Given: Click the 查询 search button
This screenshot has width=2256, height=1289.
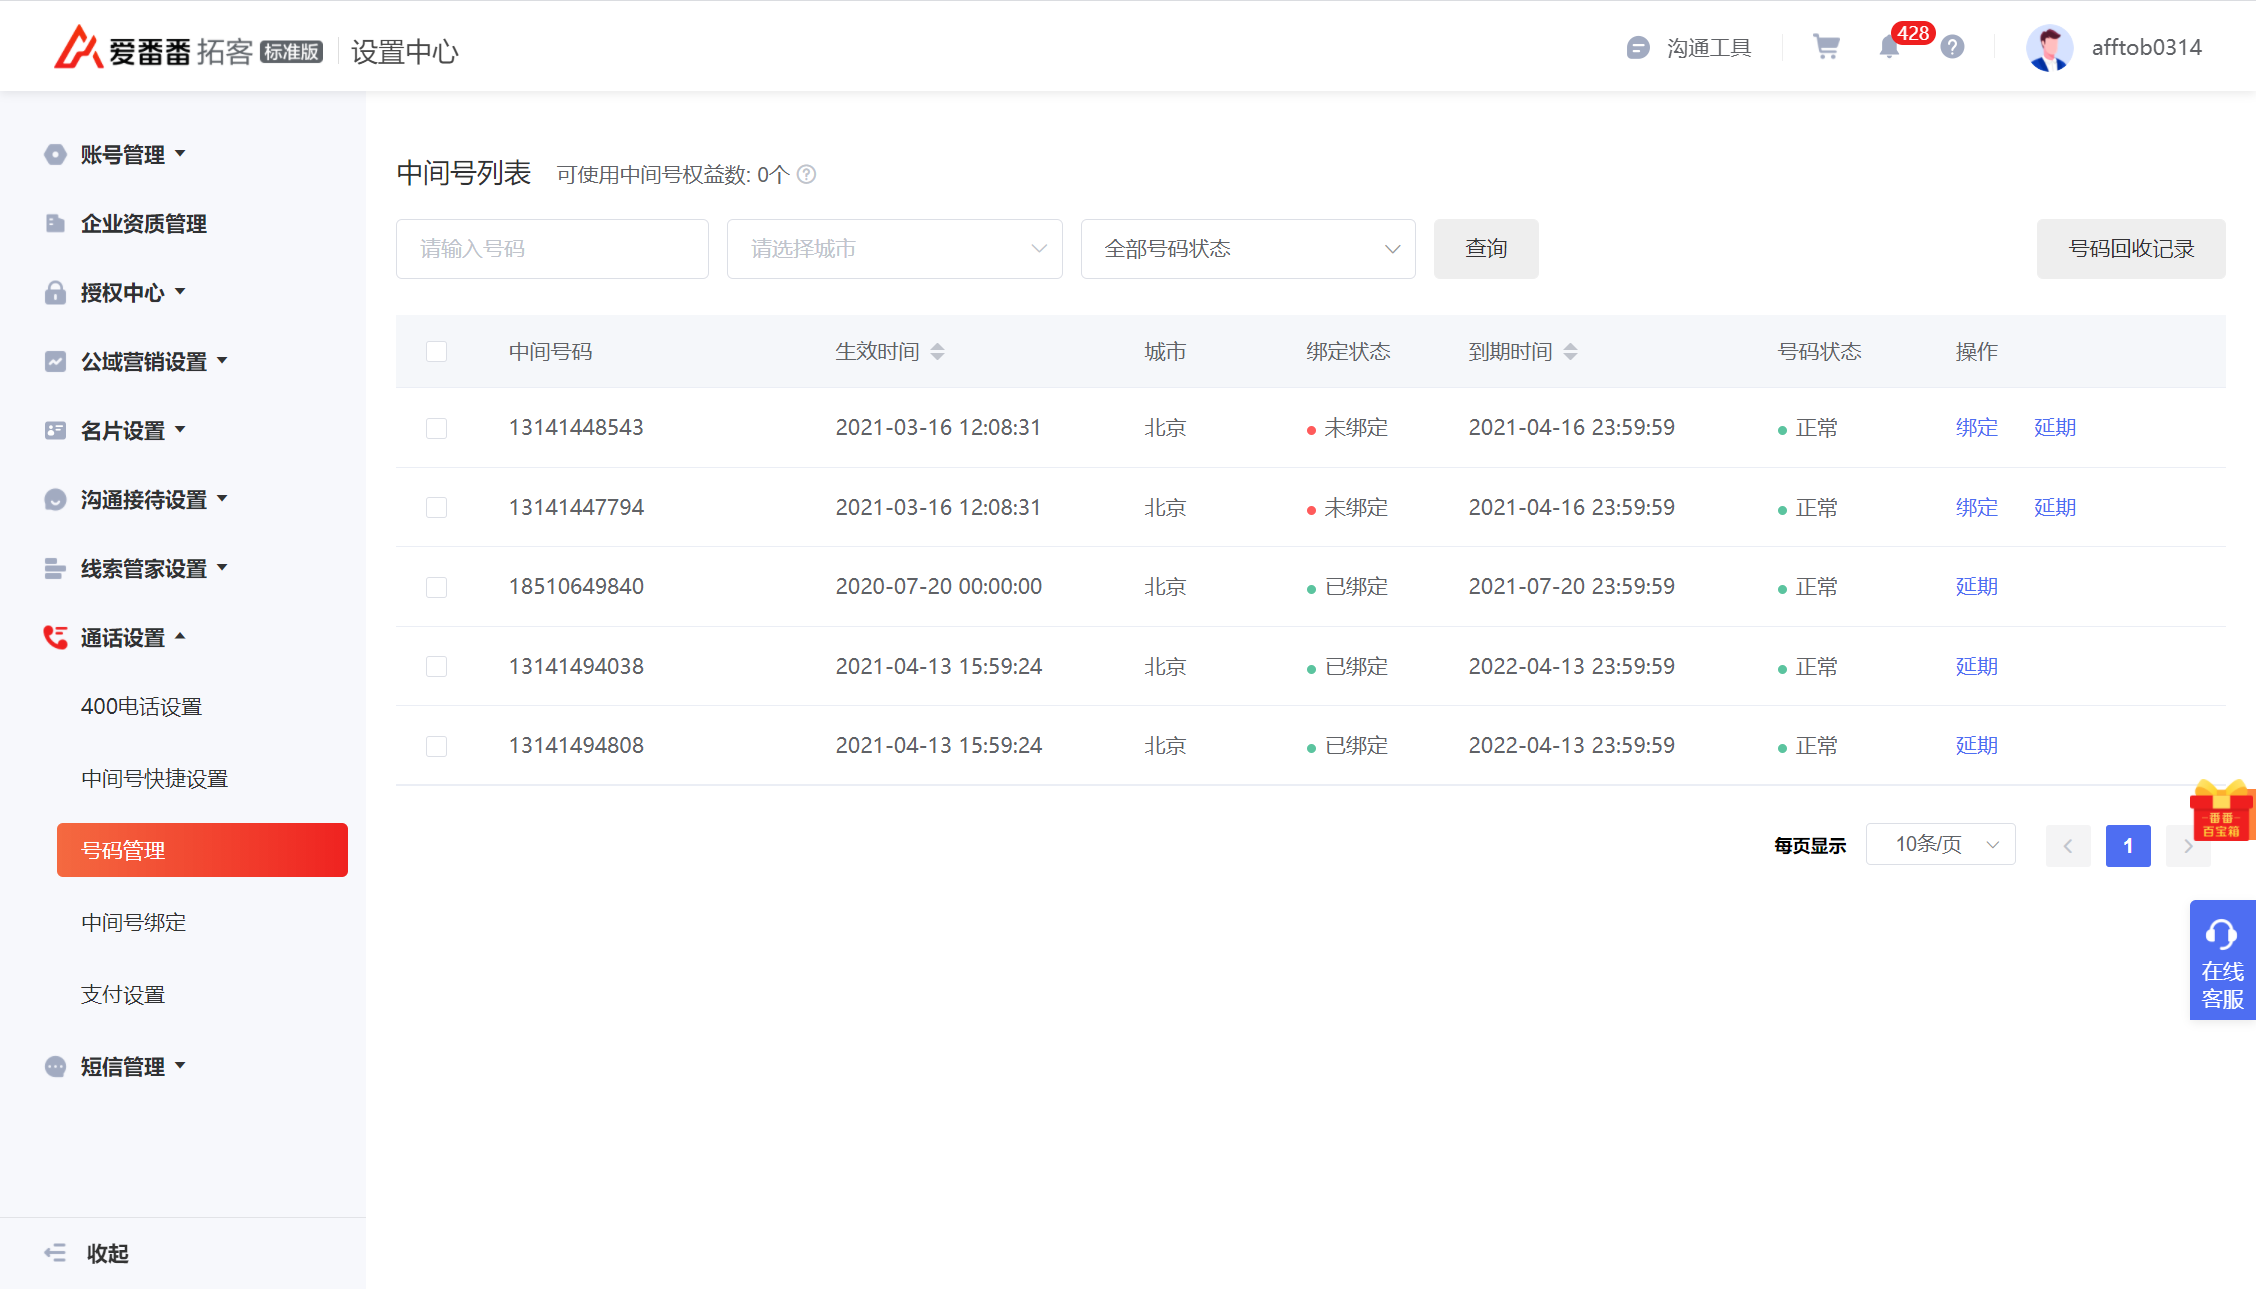Looking at the screenshot, I should click(x=1486, y=249).
